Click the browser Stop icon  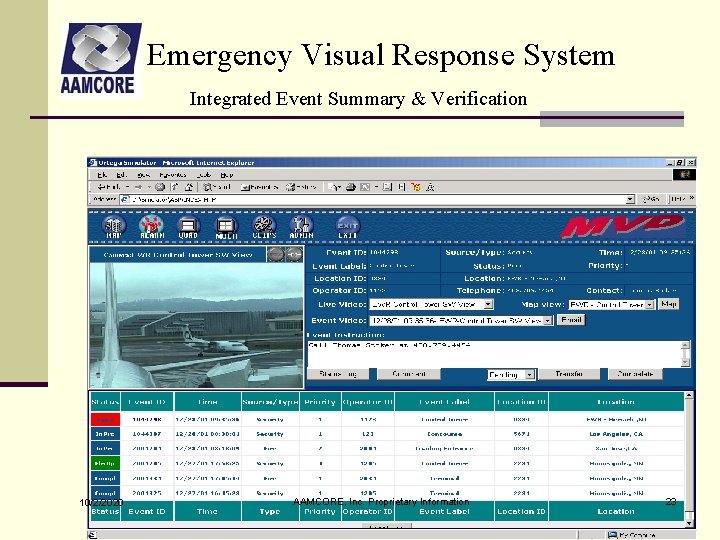[160, 187]
